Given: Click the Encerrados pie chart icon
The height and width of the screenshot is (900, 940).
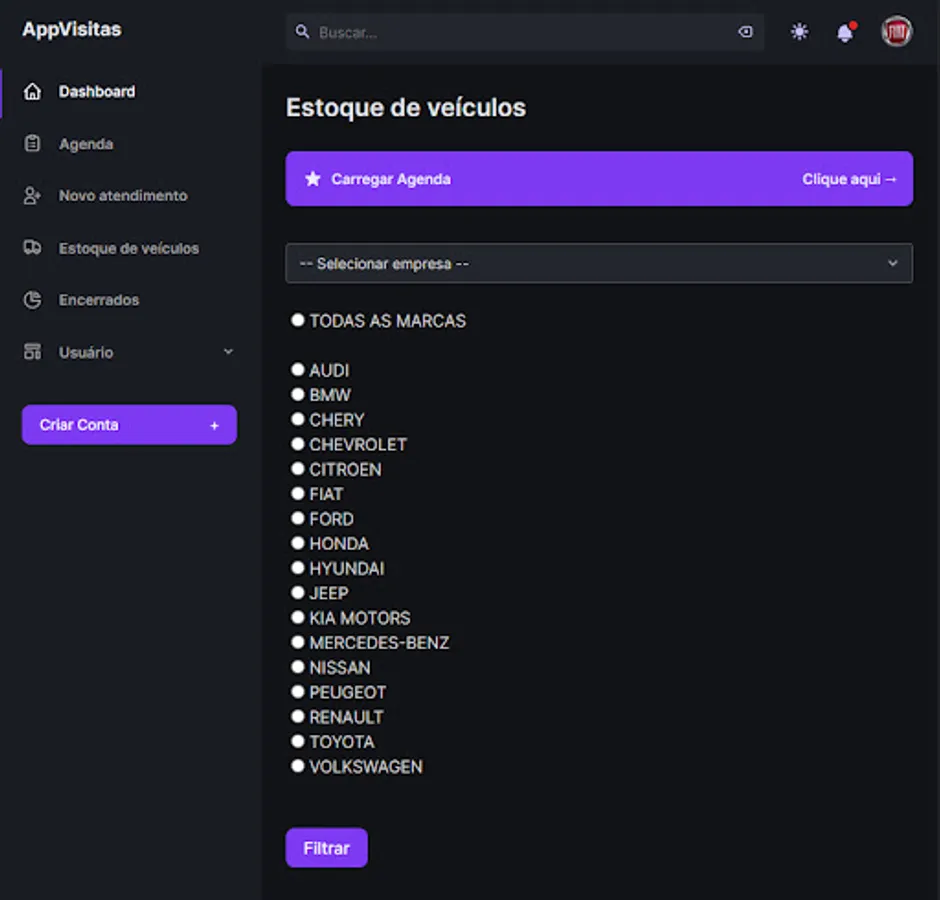Looking at the screenshot, I should pos(32,300).
